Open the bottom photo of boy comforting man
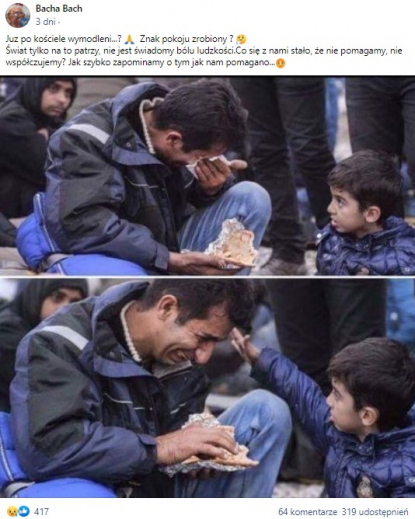415x519 pixels. (207, 388)
